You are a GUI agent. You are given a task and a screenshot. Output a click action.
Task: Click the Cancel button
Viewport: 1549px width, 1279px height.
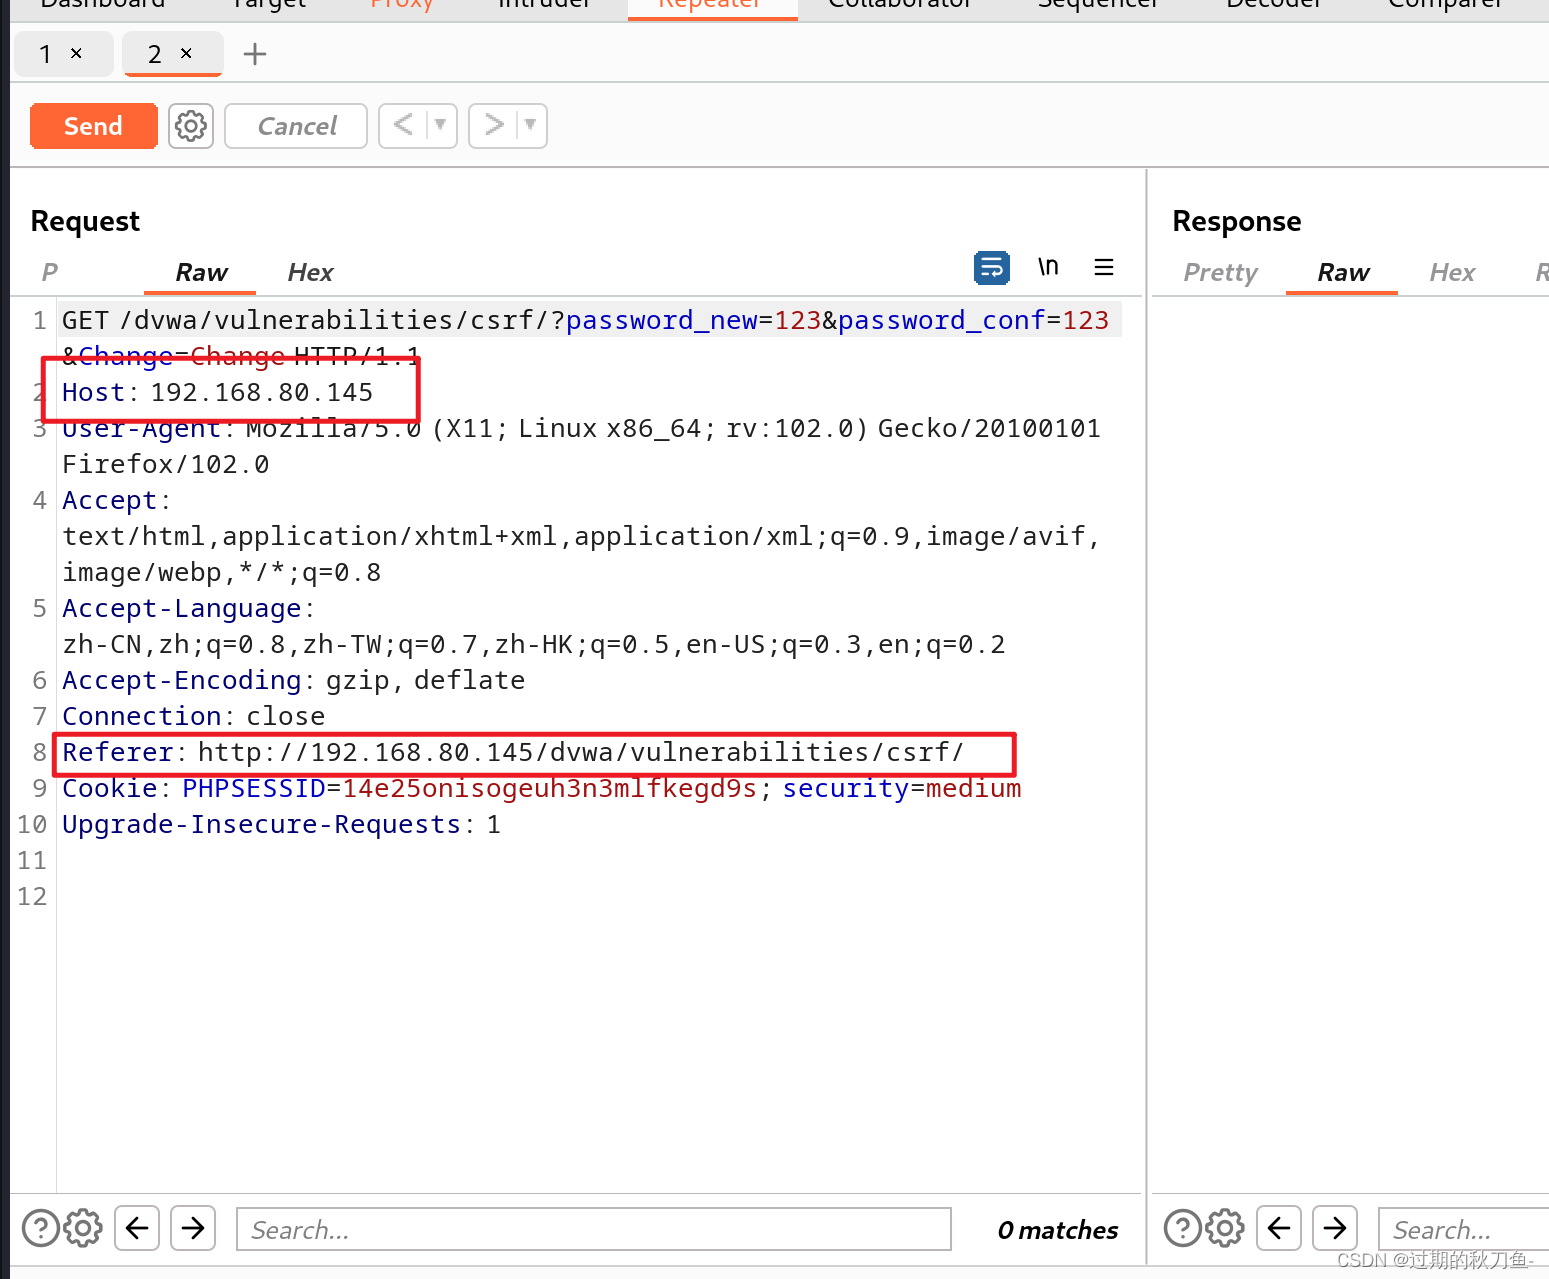point(296,126)
